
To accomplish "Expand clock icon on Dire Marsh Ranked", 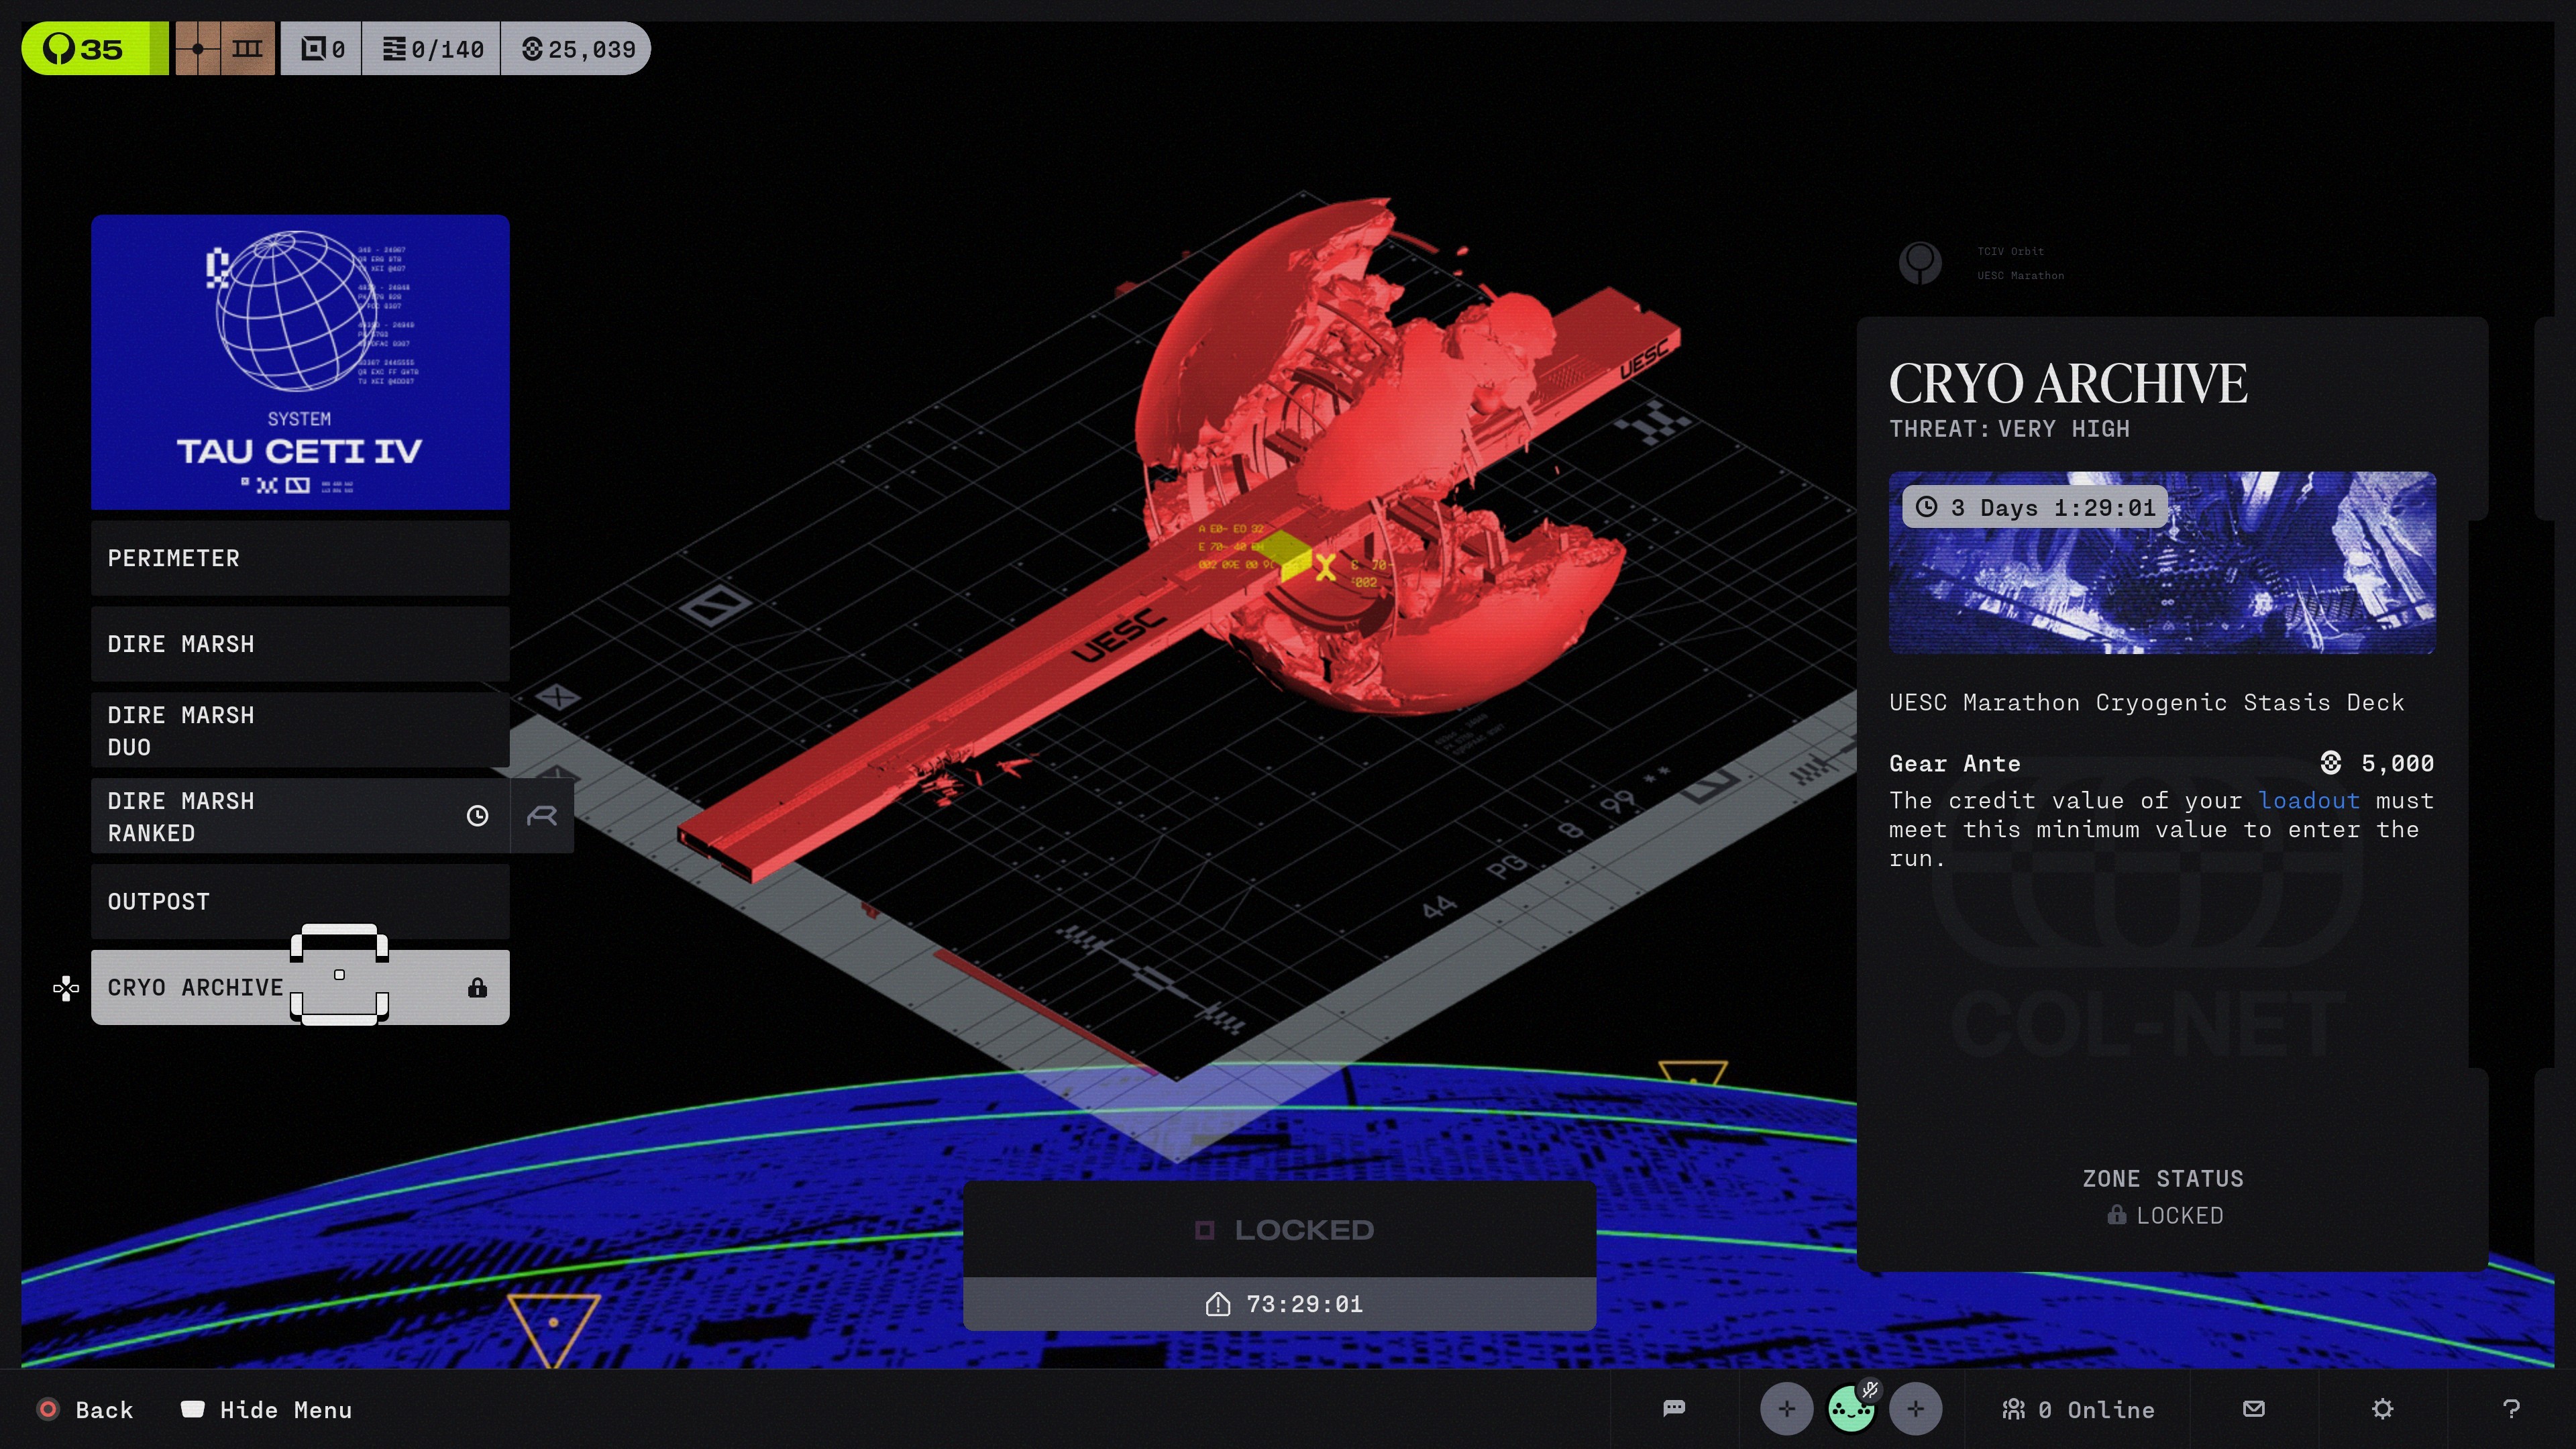I will (477, 816).
